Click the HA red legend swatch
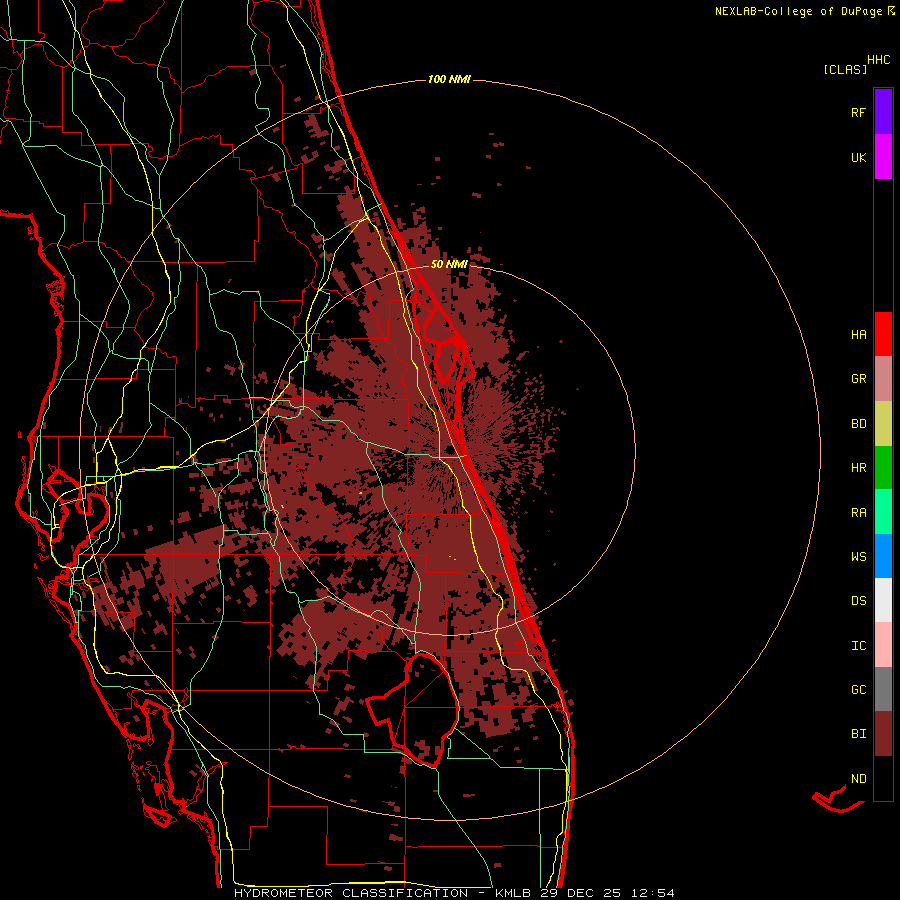Screen dimensions: 900x900 coord(883,334)
